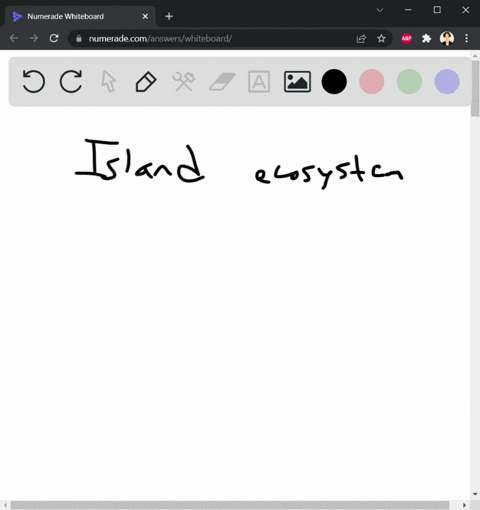Set pen color to green
Image resolution: width=480 pixels, height=510 pixels.
[x=409, y=81]
